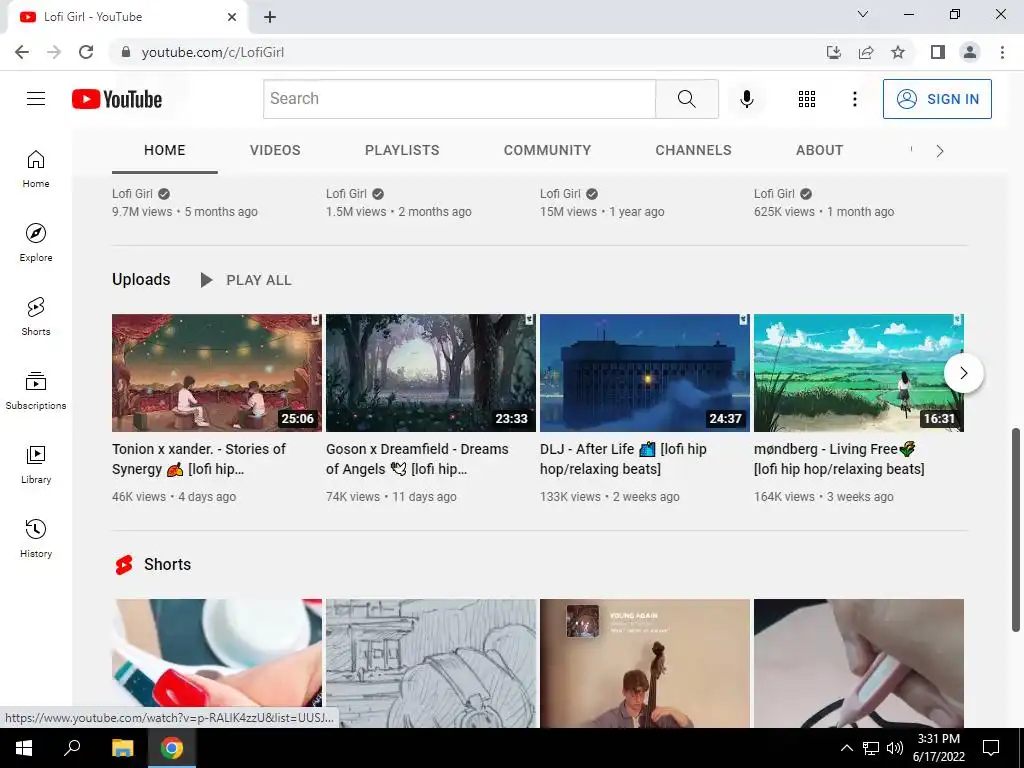Viewport: 1024px width, 768px height.
Task: Play the Tonion x xander thumbnail 25:06
Action: pyautogui.click(x=217, y=373)
